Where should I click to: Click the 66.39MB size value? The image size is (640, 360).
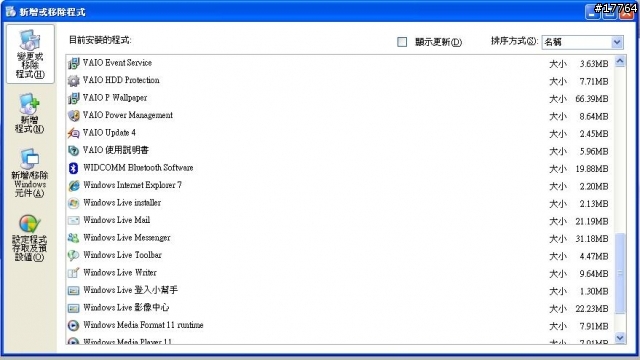pos(592,99)
